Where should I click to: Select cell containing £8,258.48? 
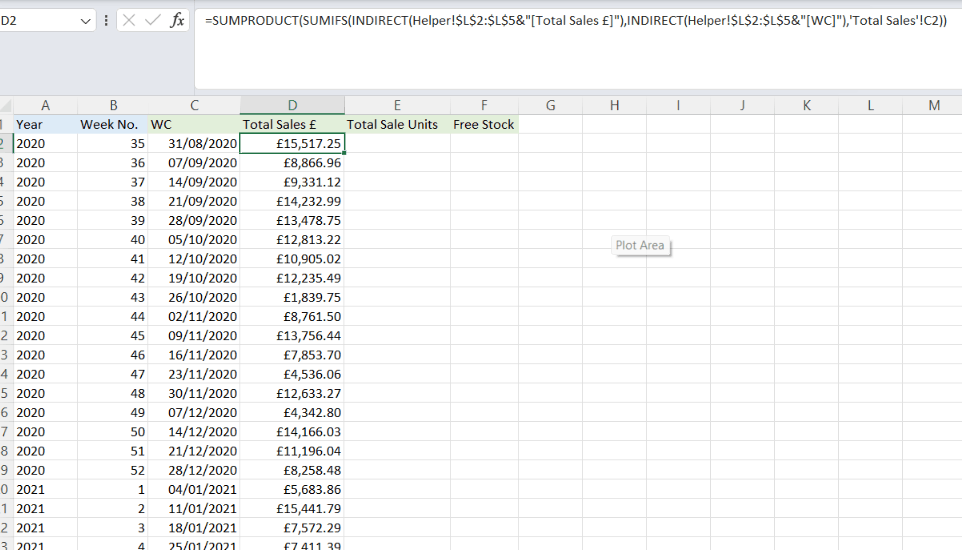pyautogui.click(x=292, y=470)
